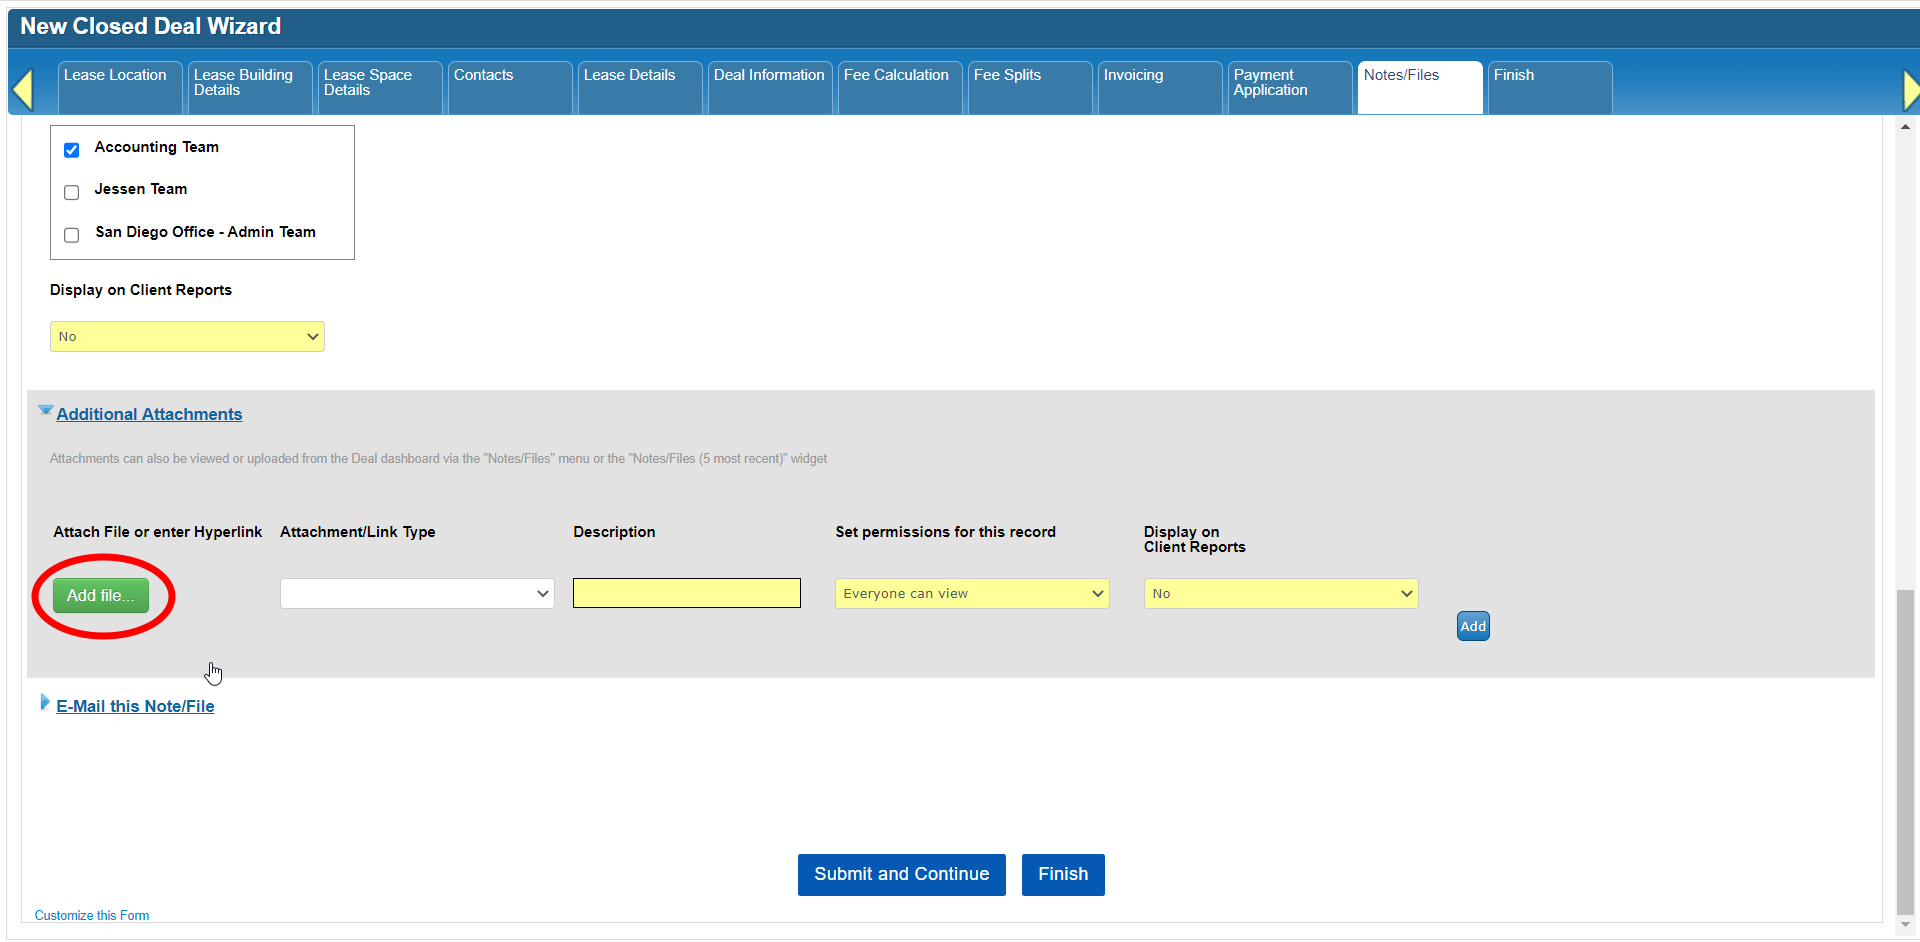Open the Attachment/Link Type dropdown

point(417,594)
